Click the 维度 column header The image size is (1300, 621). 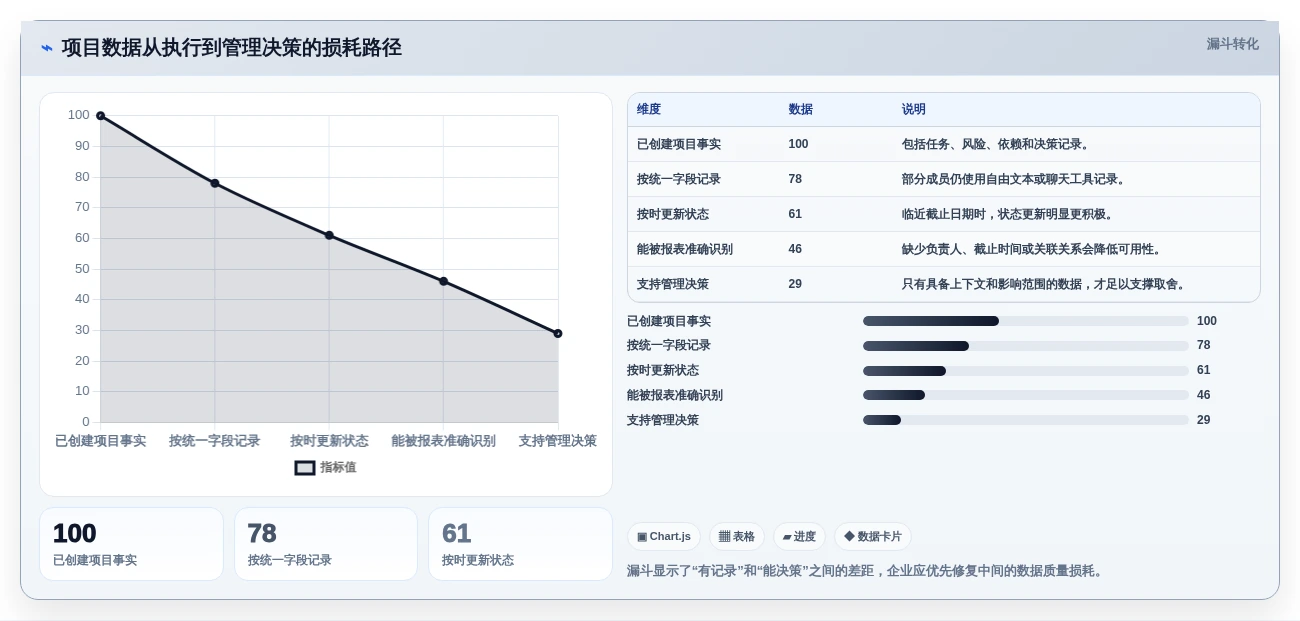point(649,109)
